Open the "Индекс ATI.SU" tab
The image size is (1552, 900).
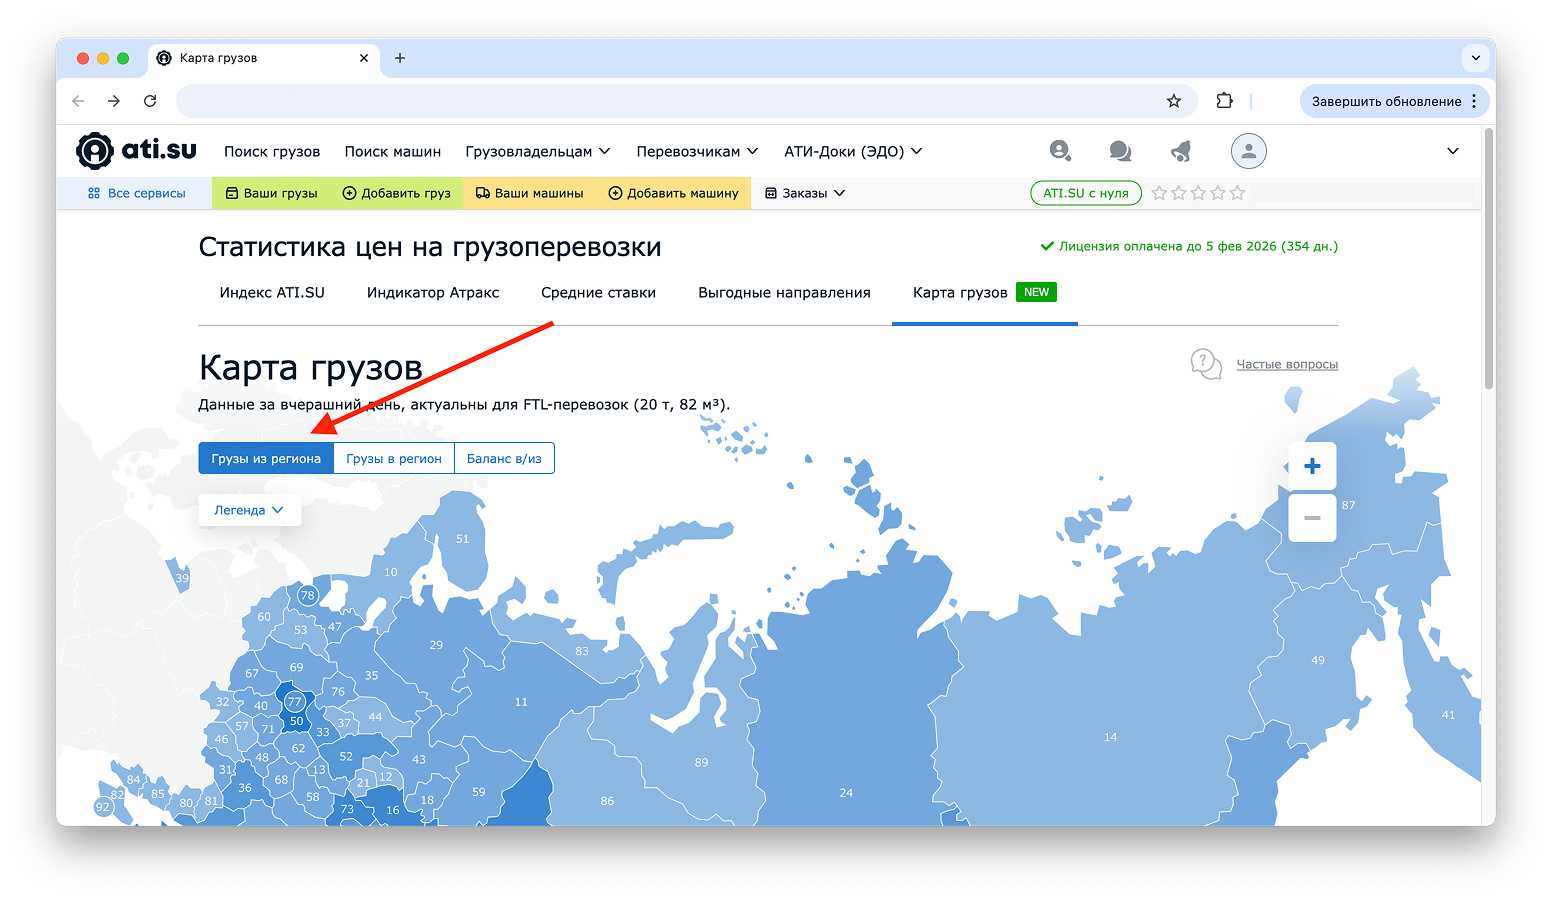click(x=272, y=293)
